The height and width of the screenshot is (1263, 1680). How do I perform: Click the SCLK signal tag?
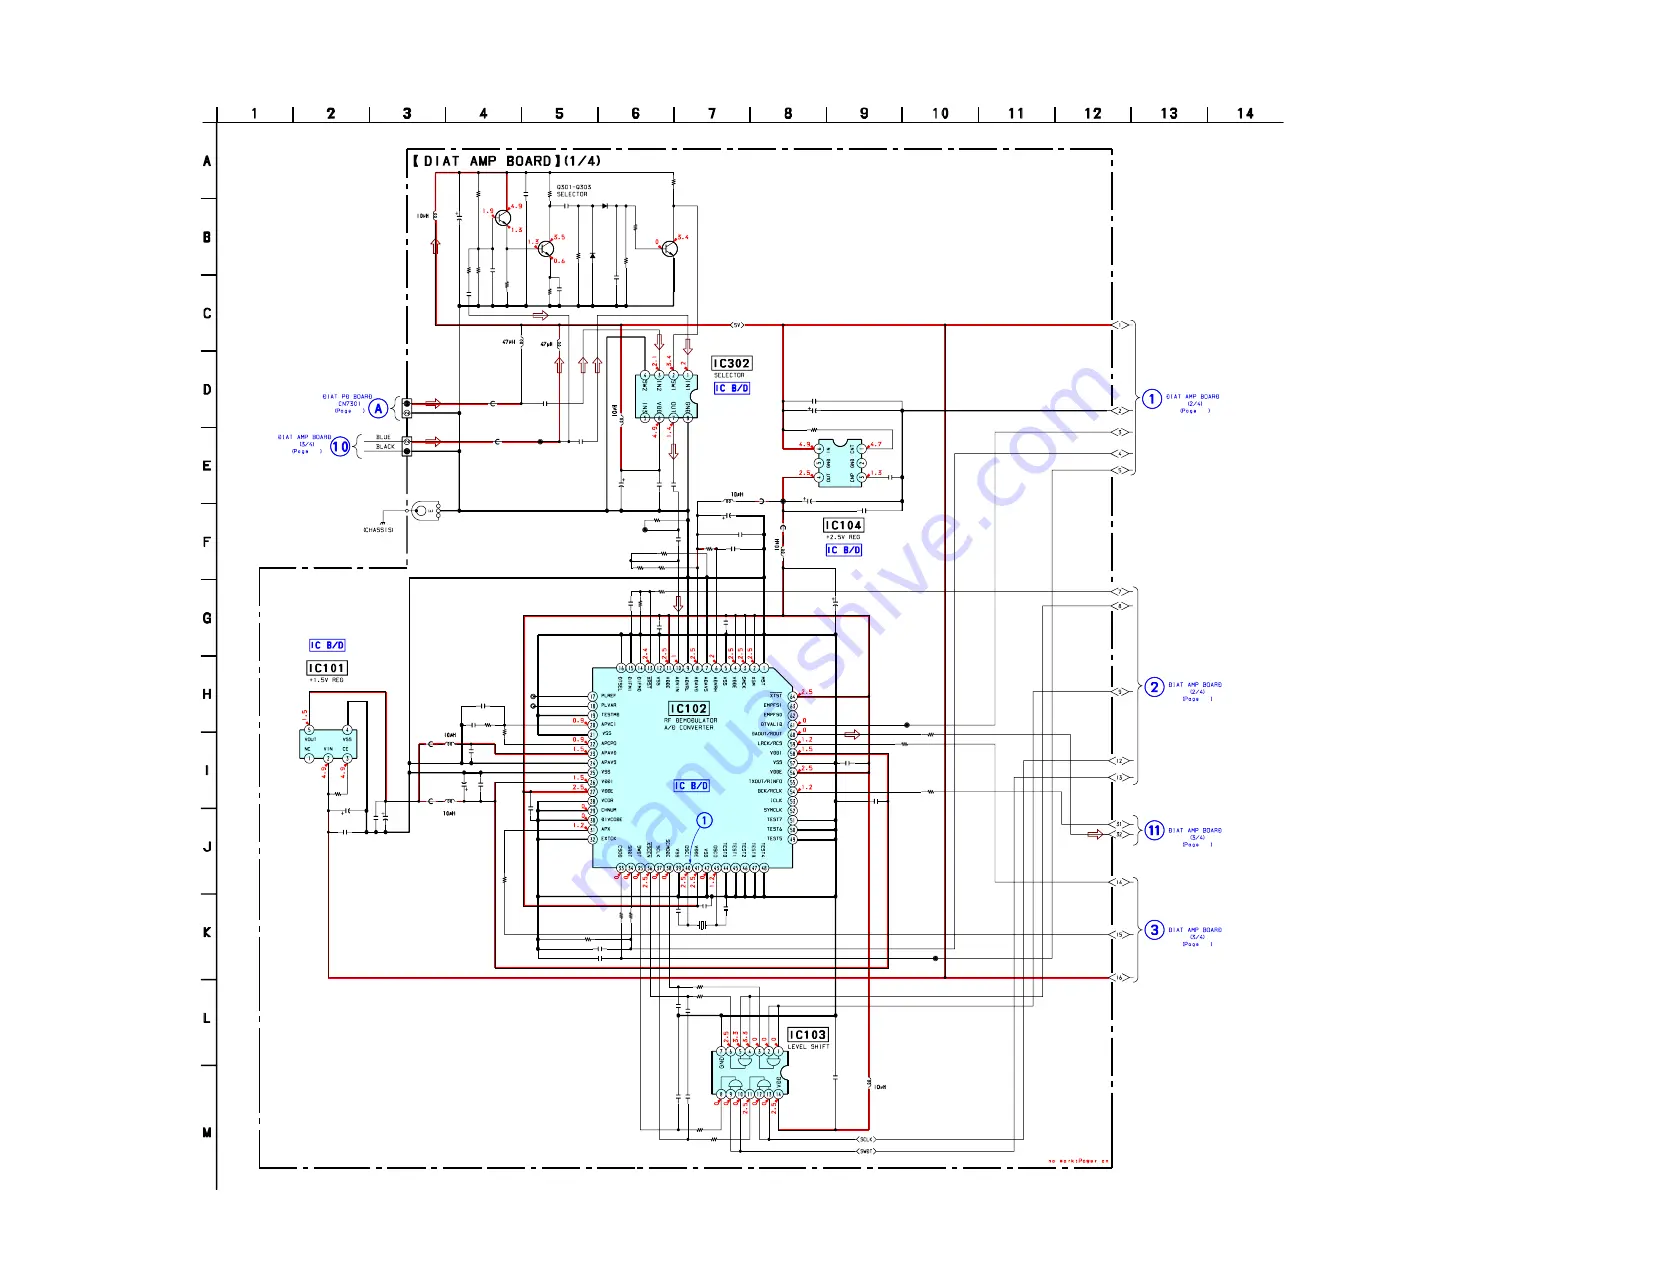click(x=866, y=1139)
